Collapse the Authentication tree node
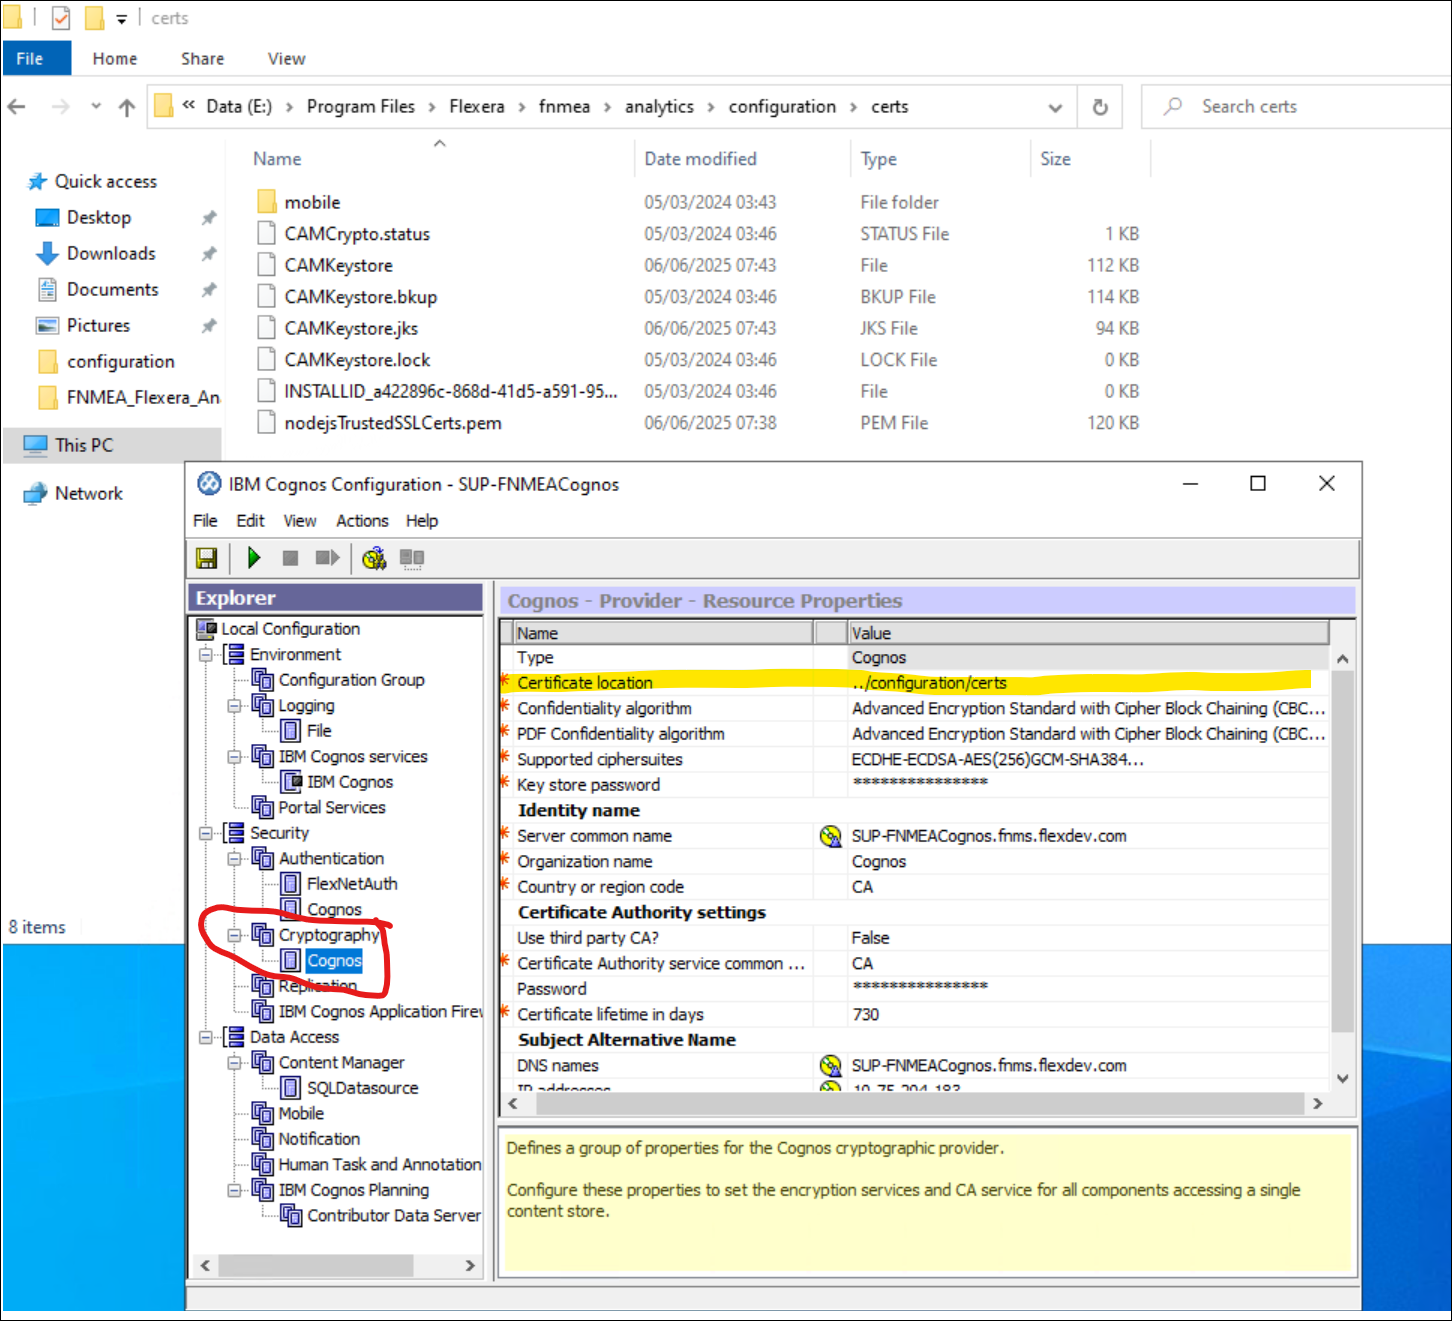The height and width of the screenshot is (1321, 1452). point(234,859)
